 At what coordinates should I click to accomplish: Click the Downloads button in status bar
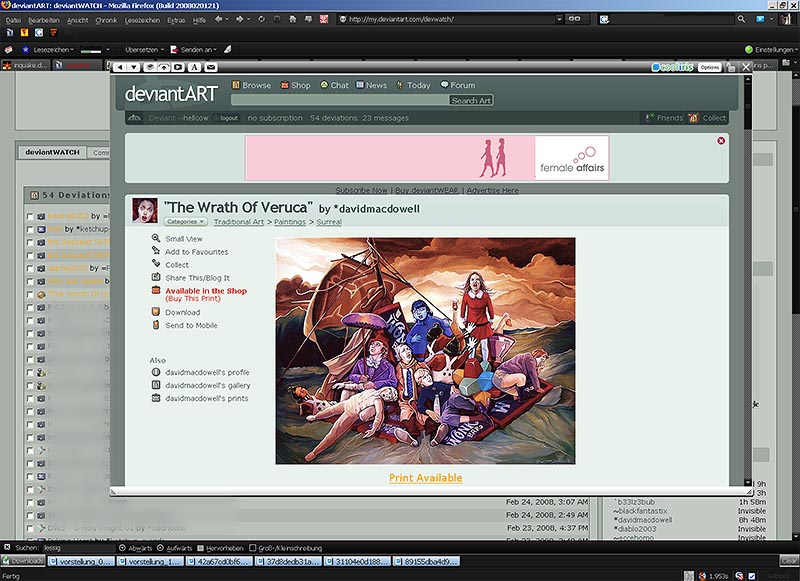pyautogui.click(x=23, y=562)
